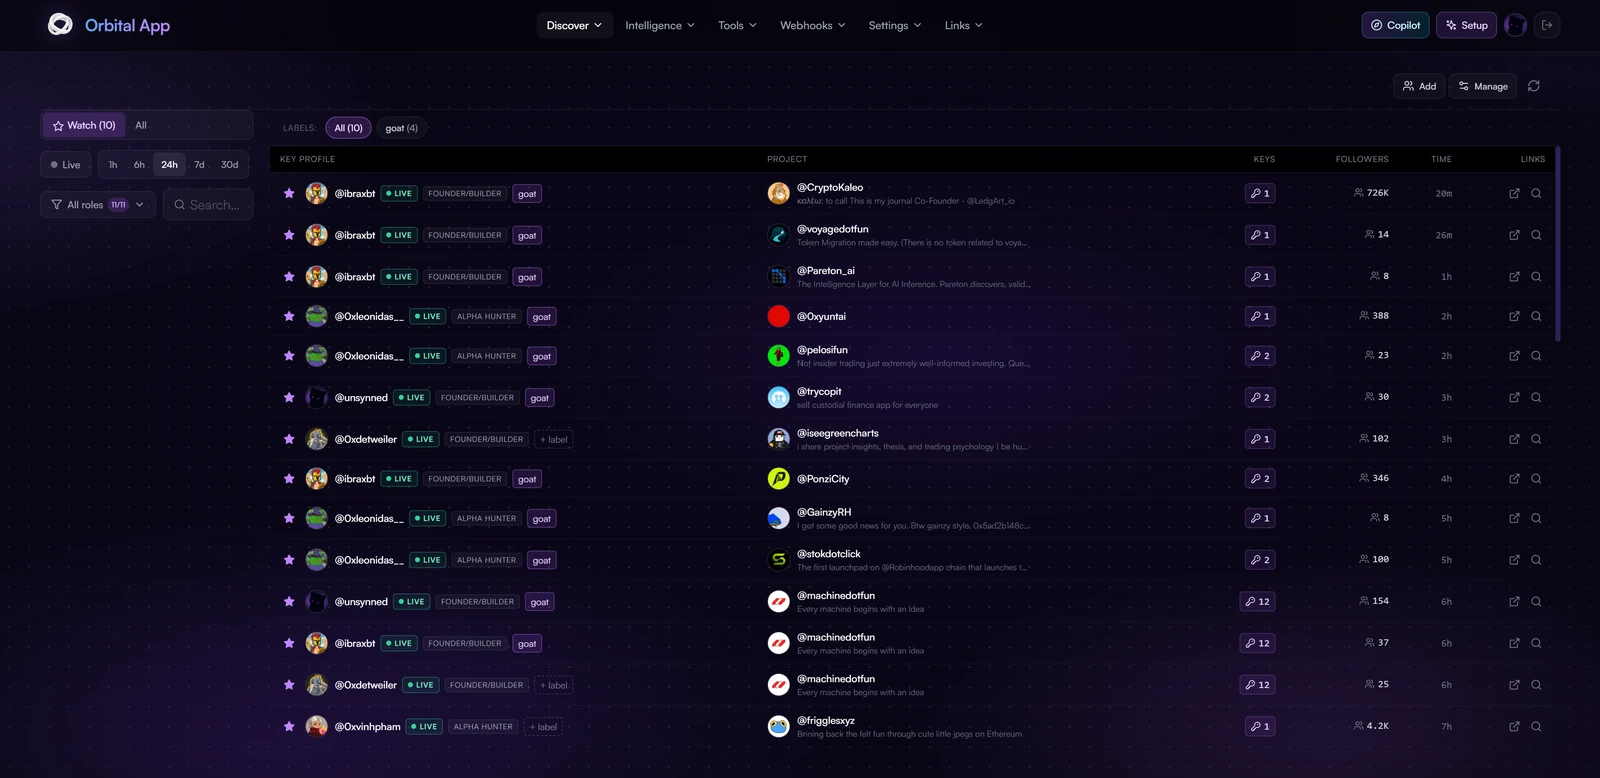Image resolution: width=1600 pixels, height=778 pixels.
Task: Open the Webhooks dropdown menu
Action: [812, 25]
